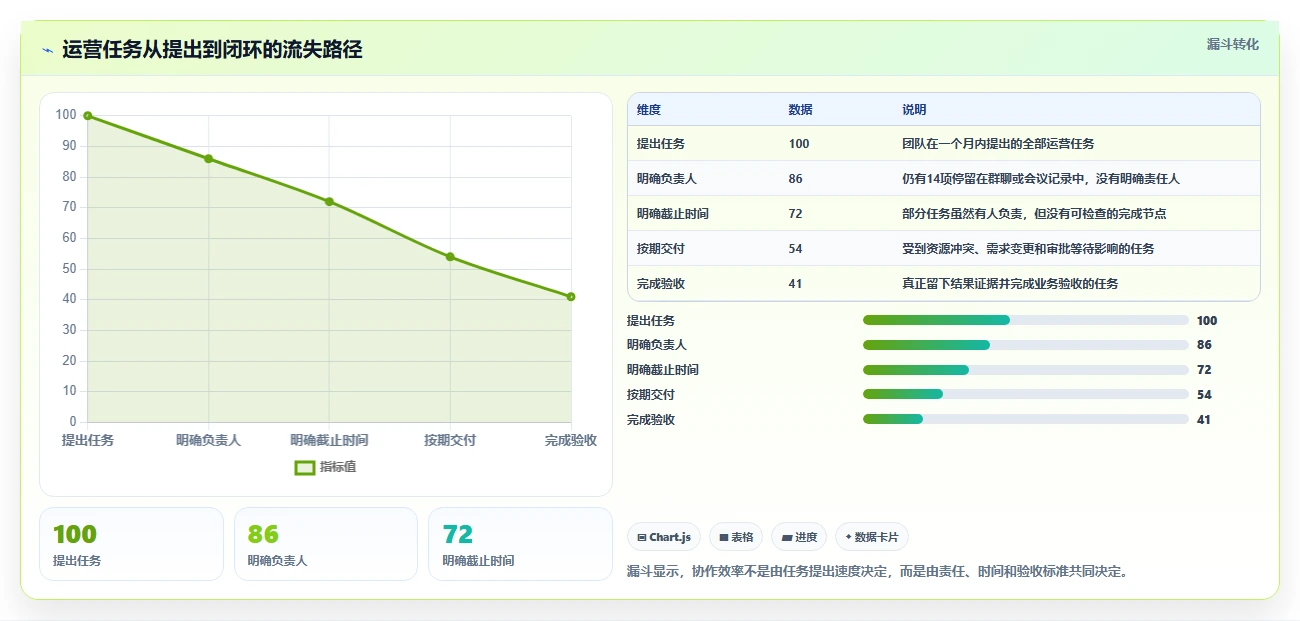Image resolution: width=1300 pixels, height=621 pixels.
Task: Select the chart data point for 完成验收
Action: click(x=571, y=296)
